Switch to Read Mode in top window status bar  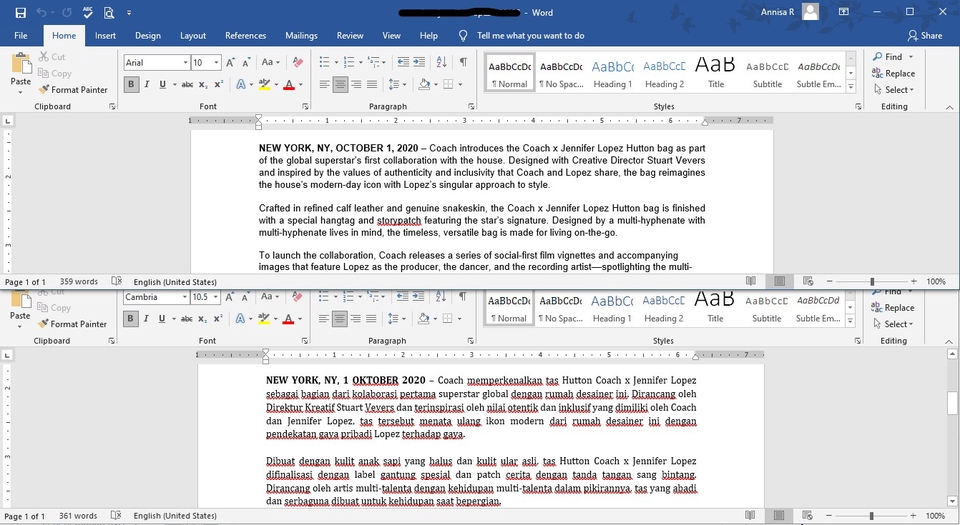[751, 281]
